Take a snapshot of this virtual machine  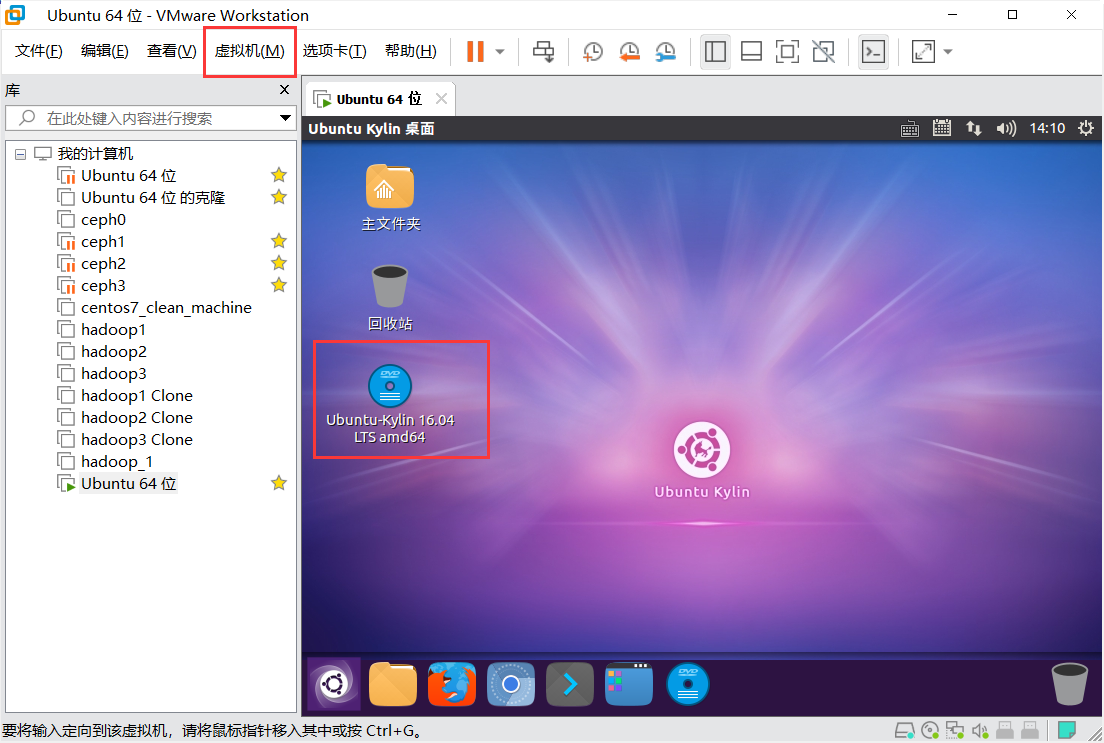[x=592, y=51]
